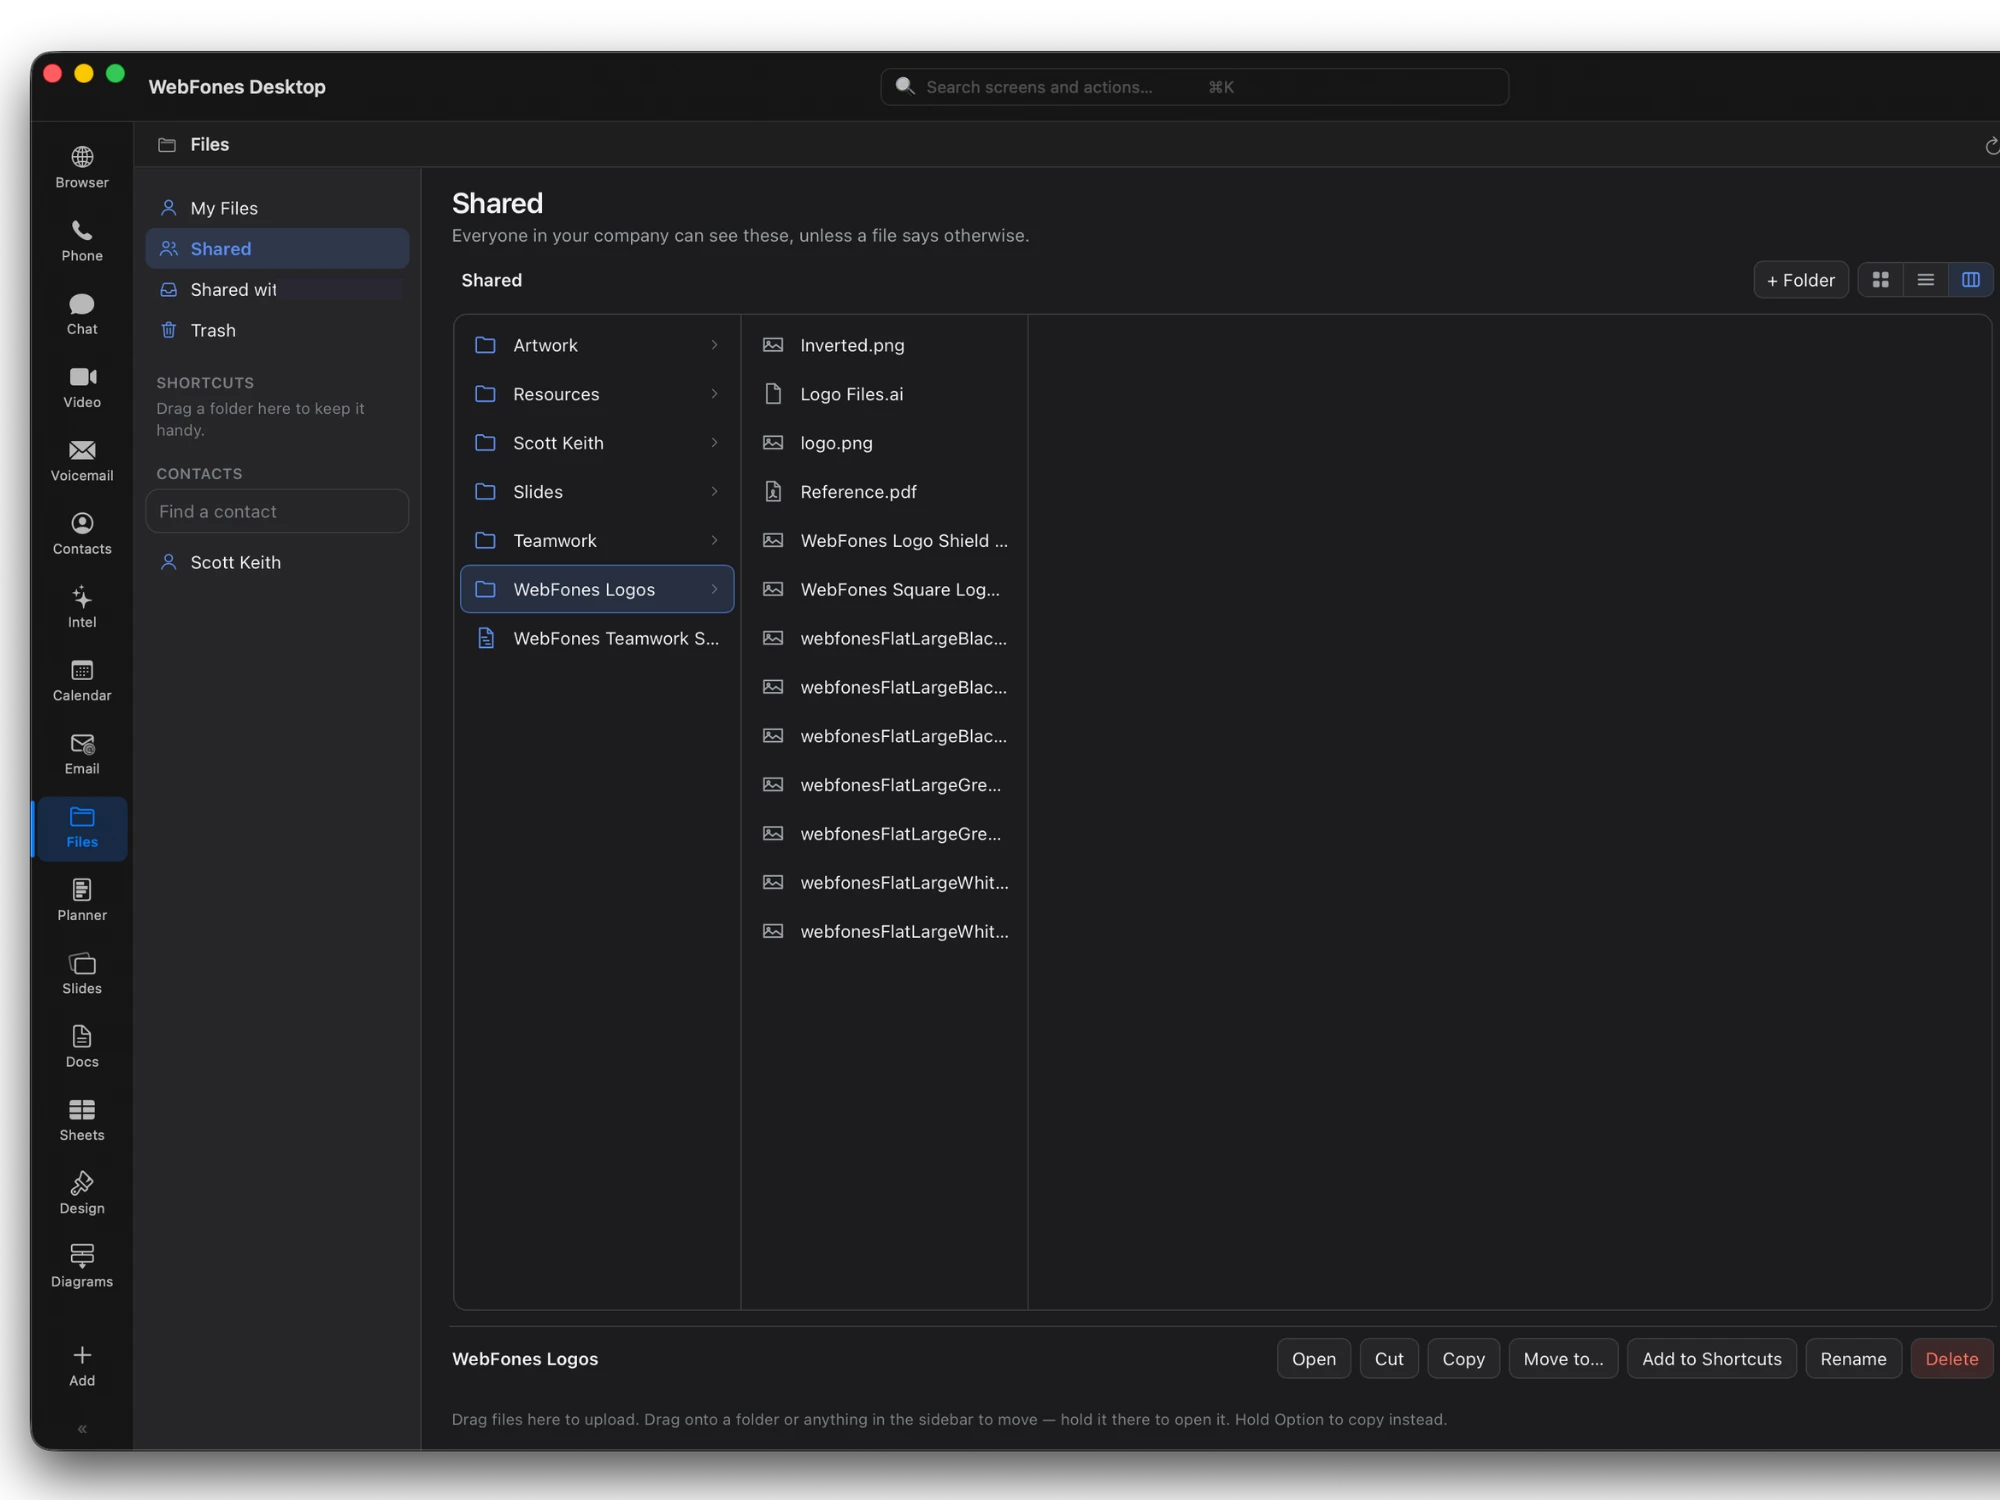2000x1500 pixels.
Task: Expand the Slides folder chevron in the file list
Action: tap(714, 492)
